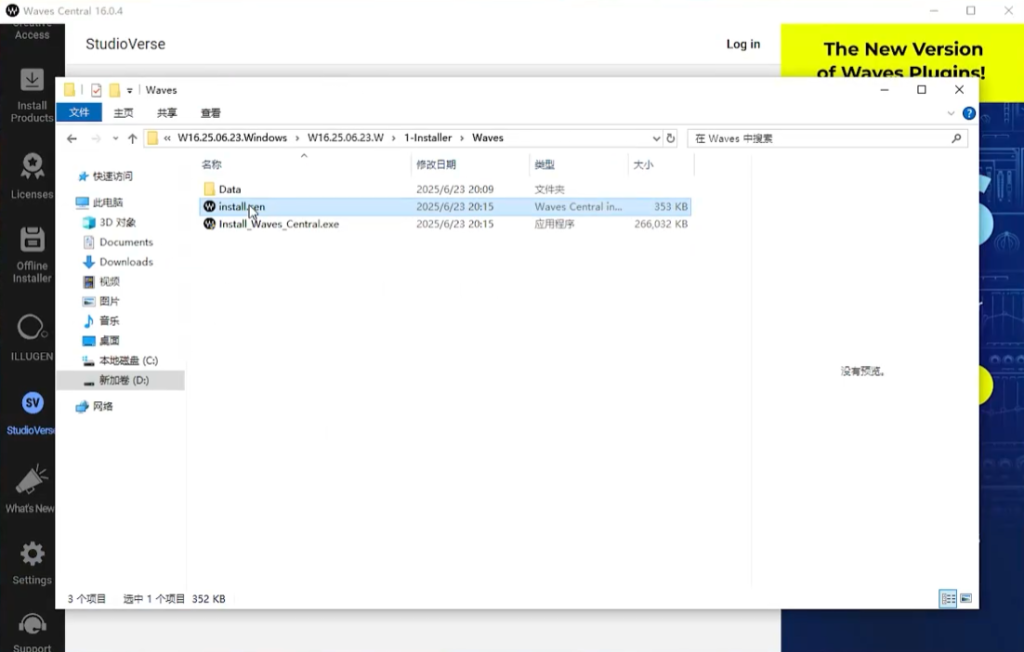Open recent locations dropdown arrow

pos(116,139)
